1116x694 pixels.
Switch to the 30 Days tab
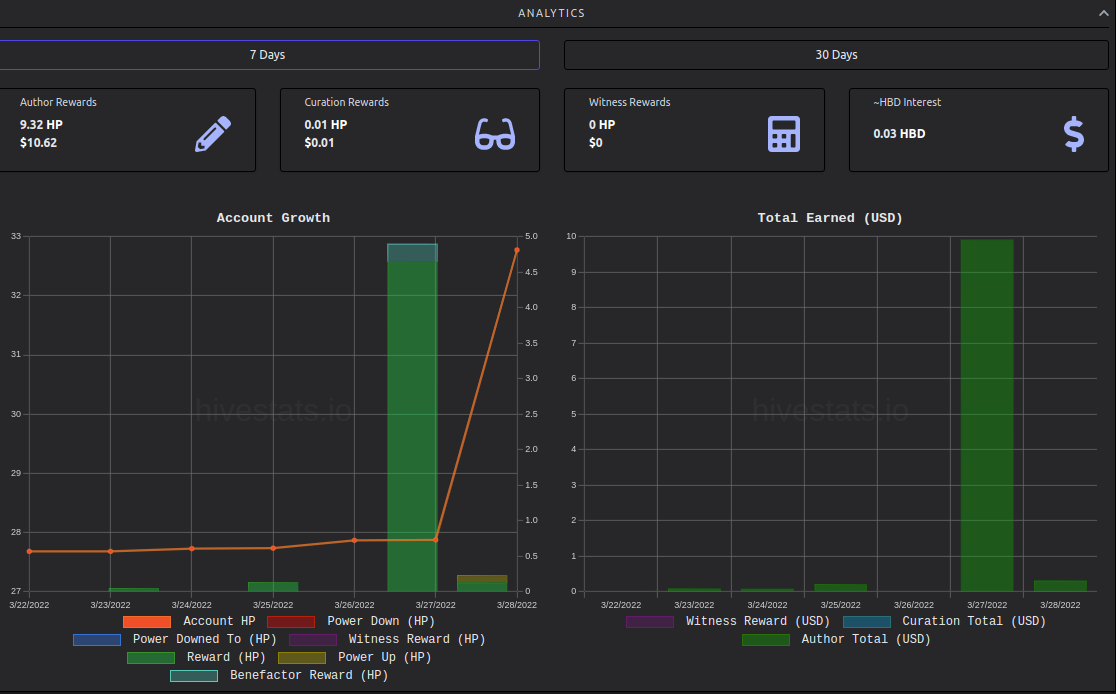[836, 55]
